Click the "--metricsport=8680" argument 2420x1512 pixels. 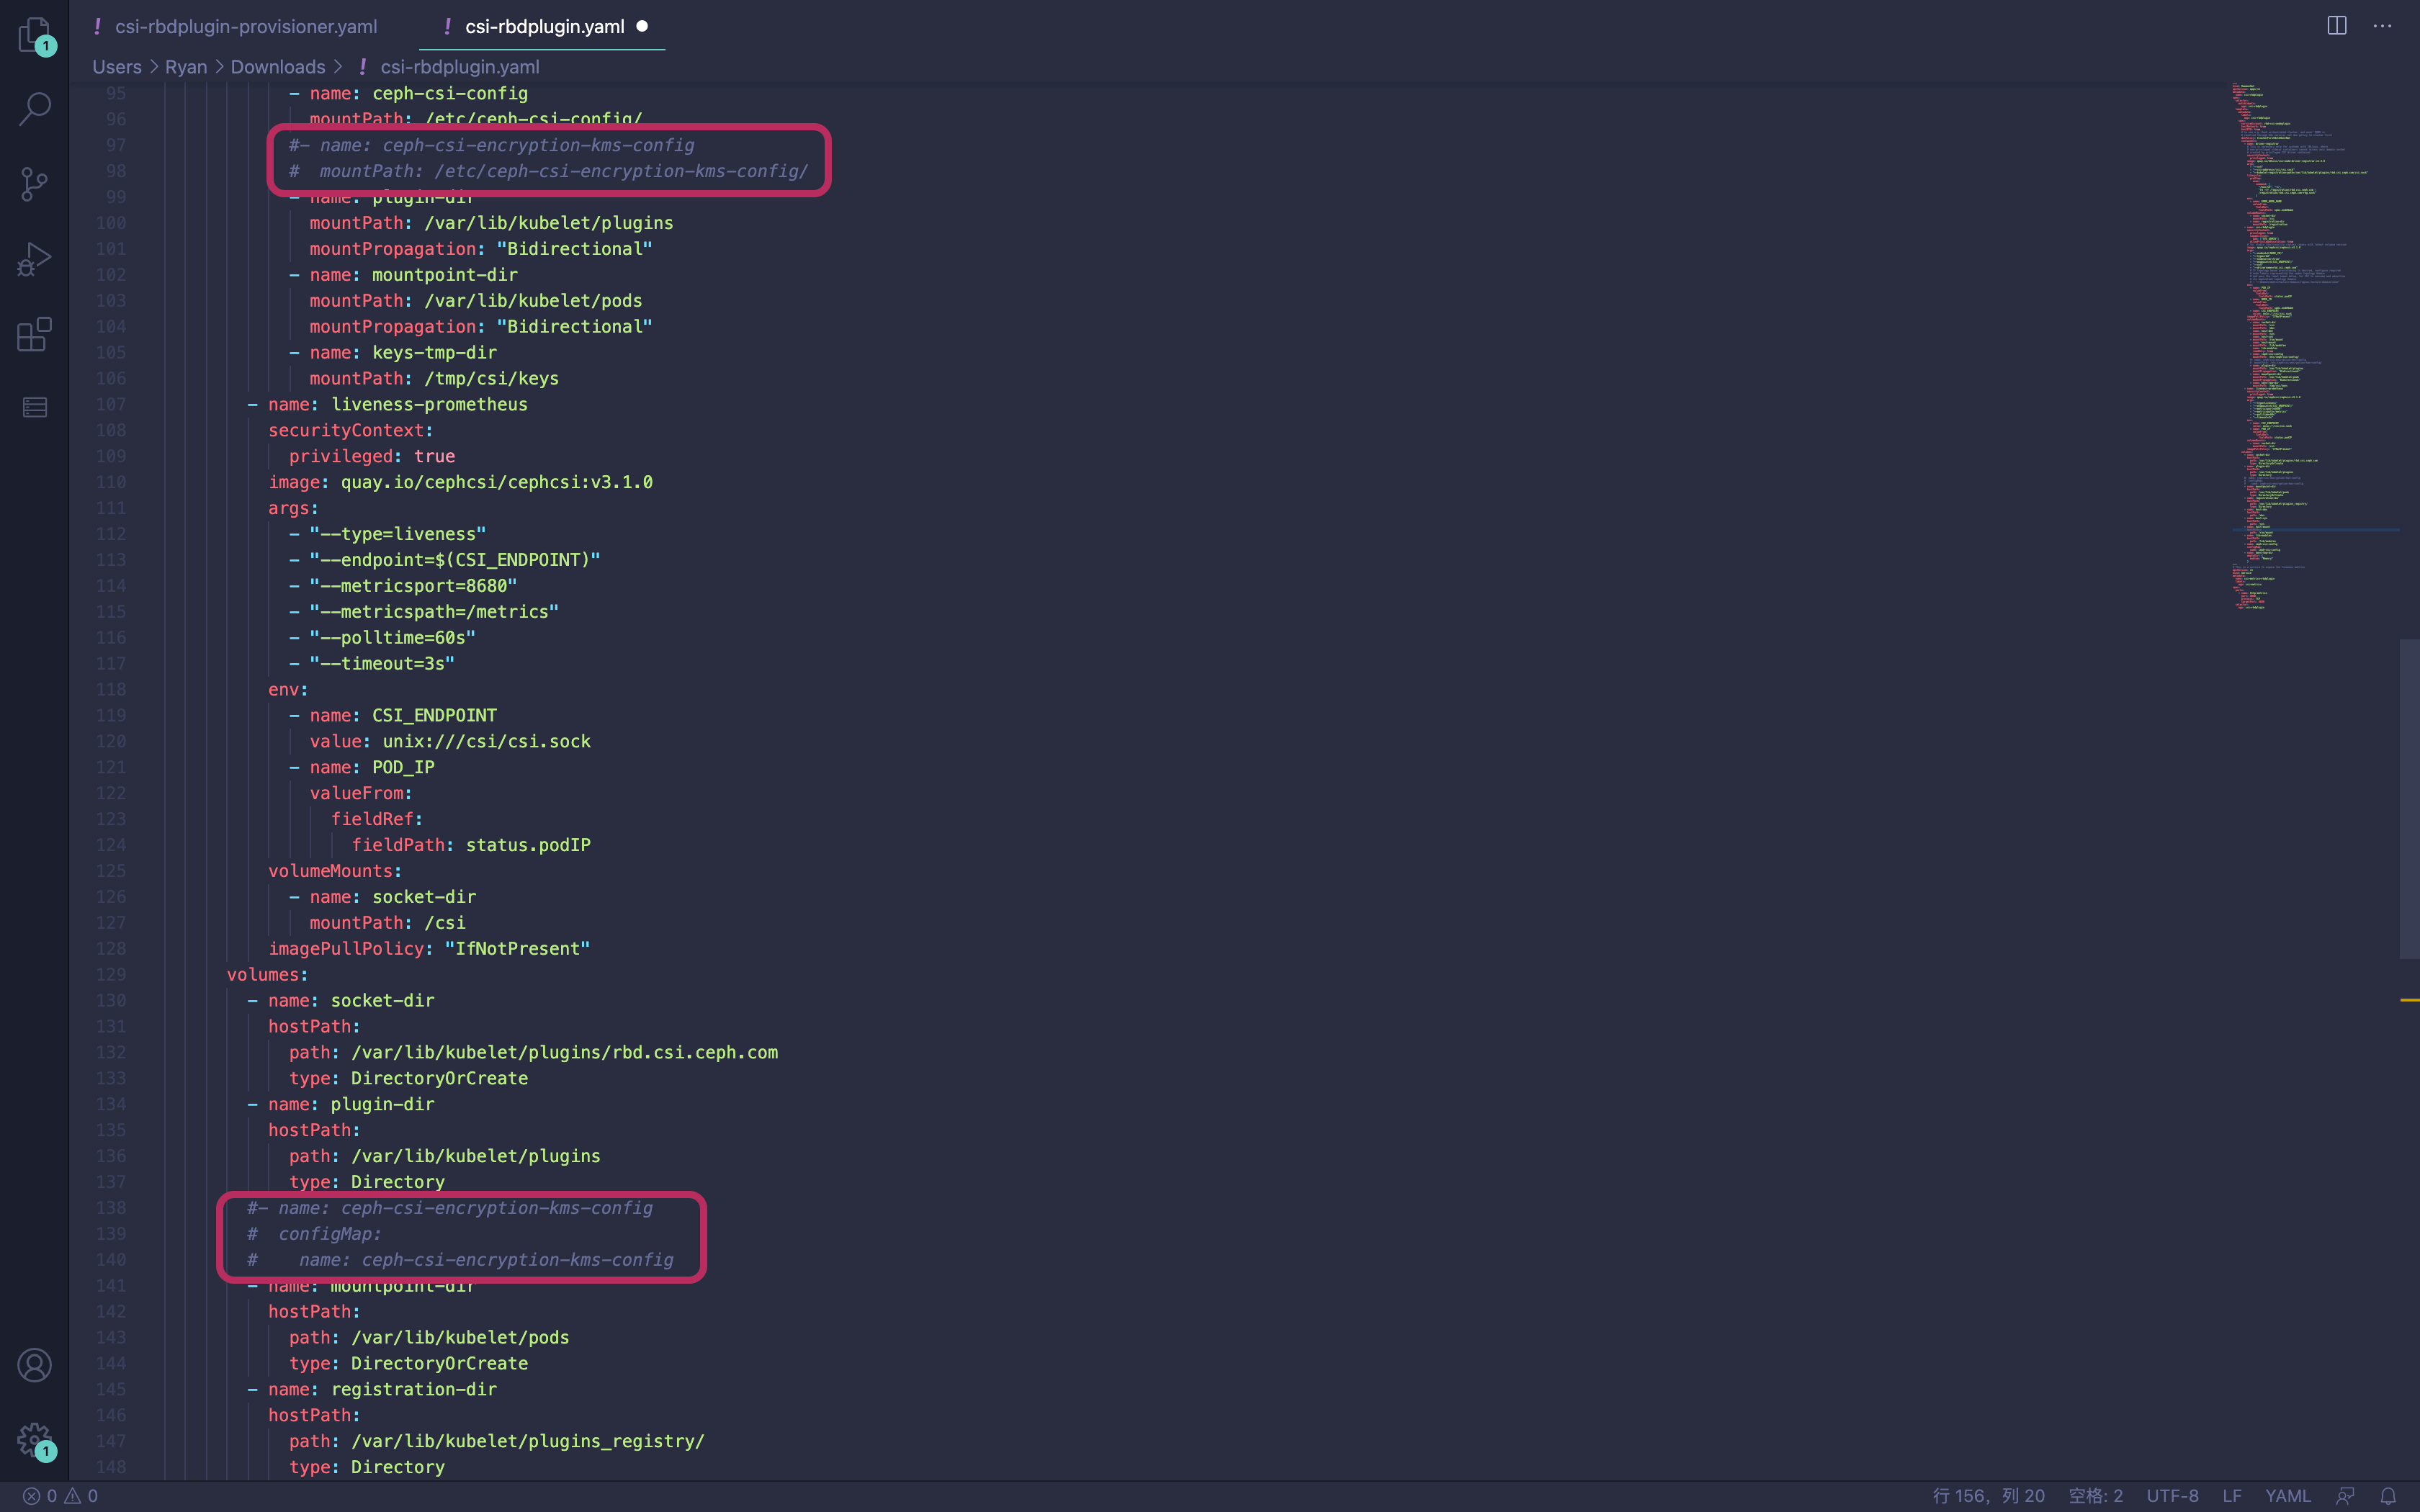tap(413, 585)
